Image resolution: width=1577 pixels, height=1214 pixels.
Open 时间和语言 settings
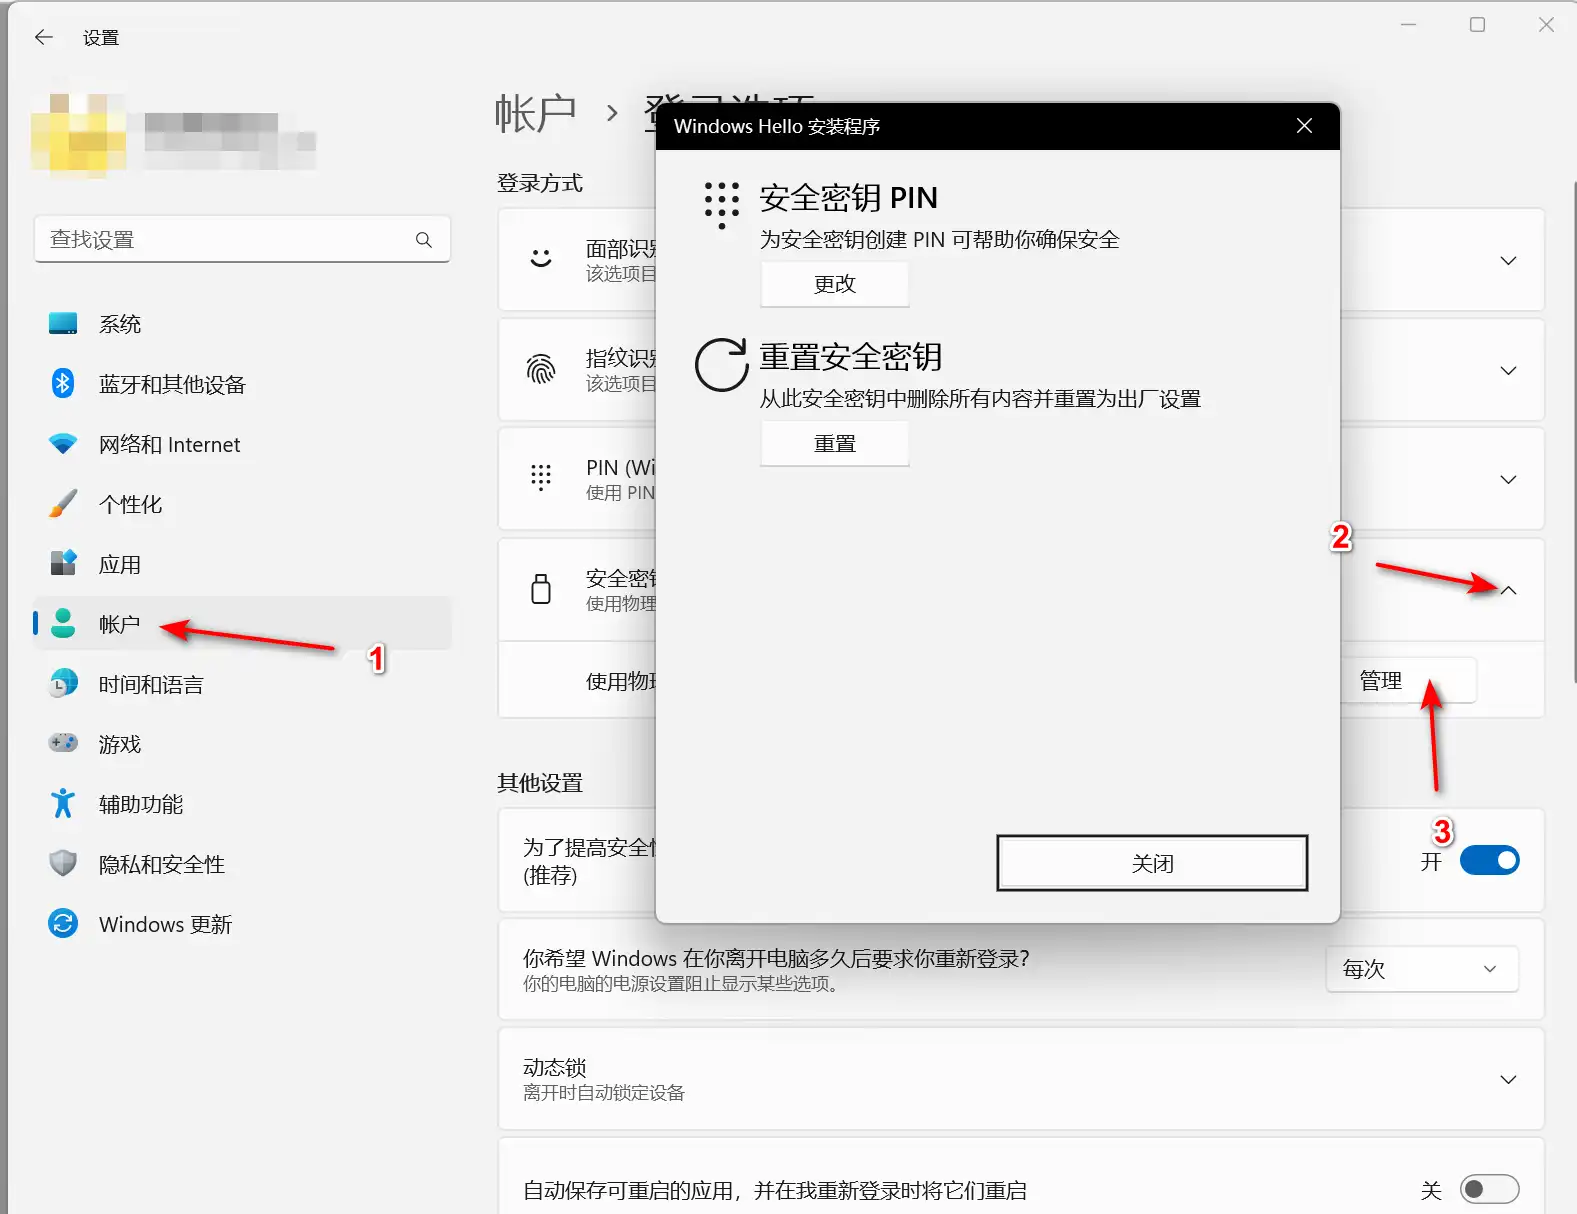pyautogui.click(x=243, y=684)
